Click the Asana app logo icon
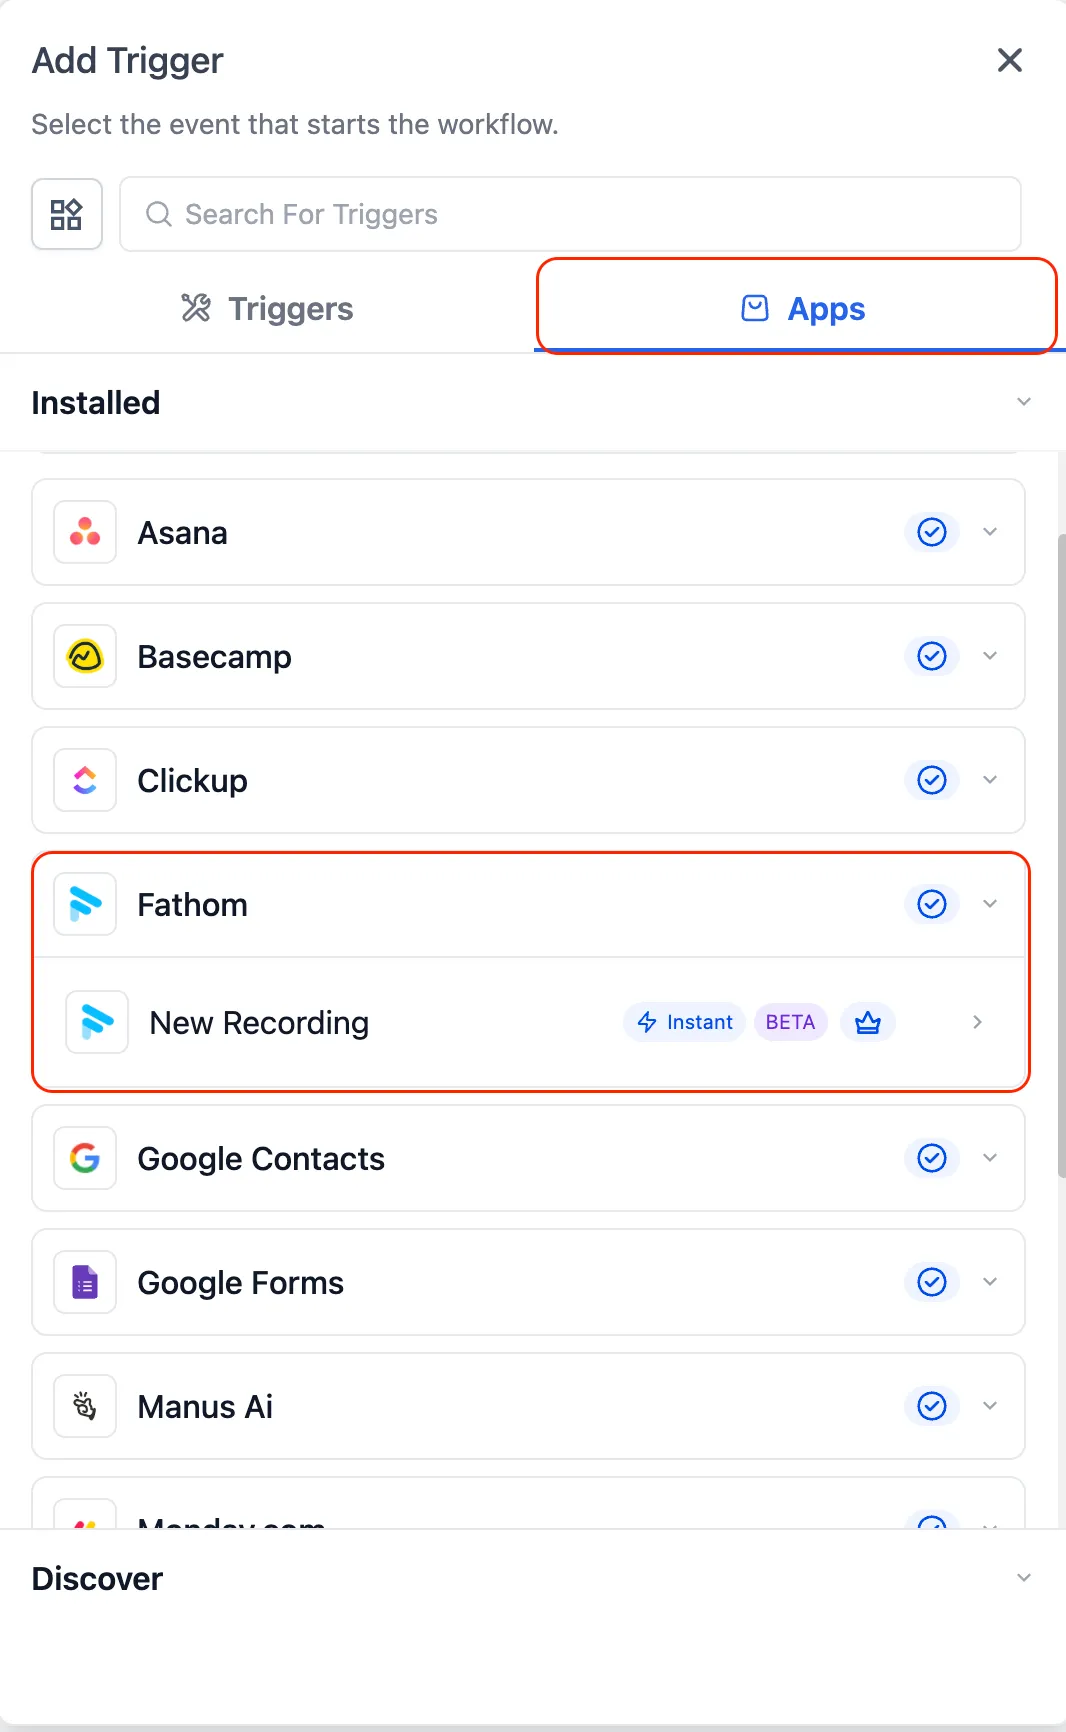 point(85,532)
